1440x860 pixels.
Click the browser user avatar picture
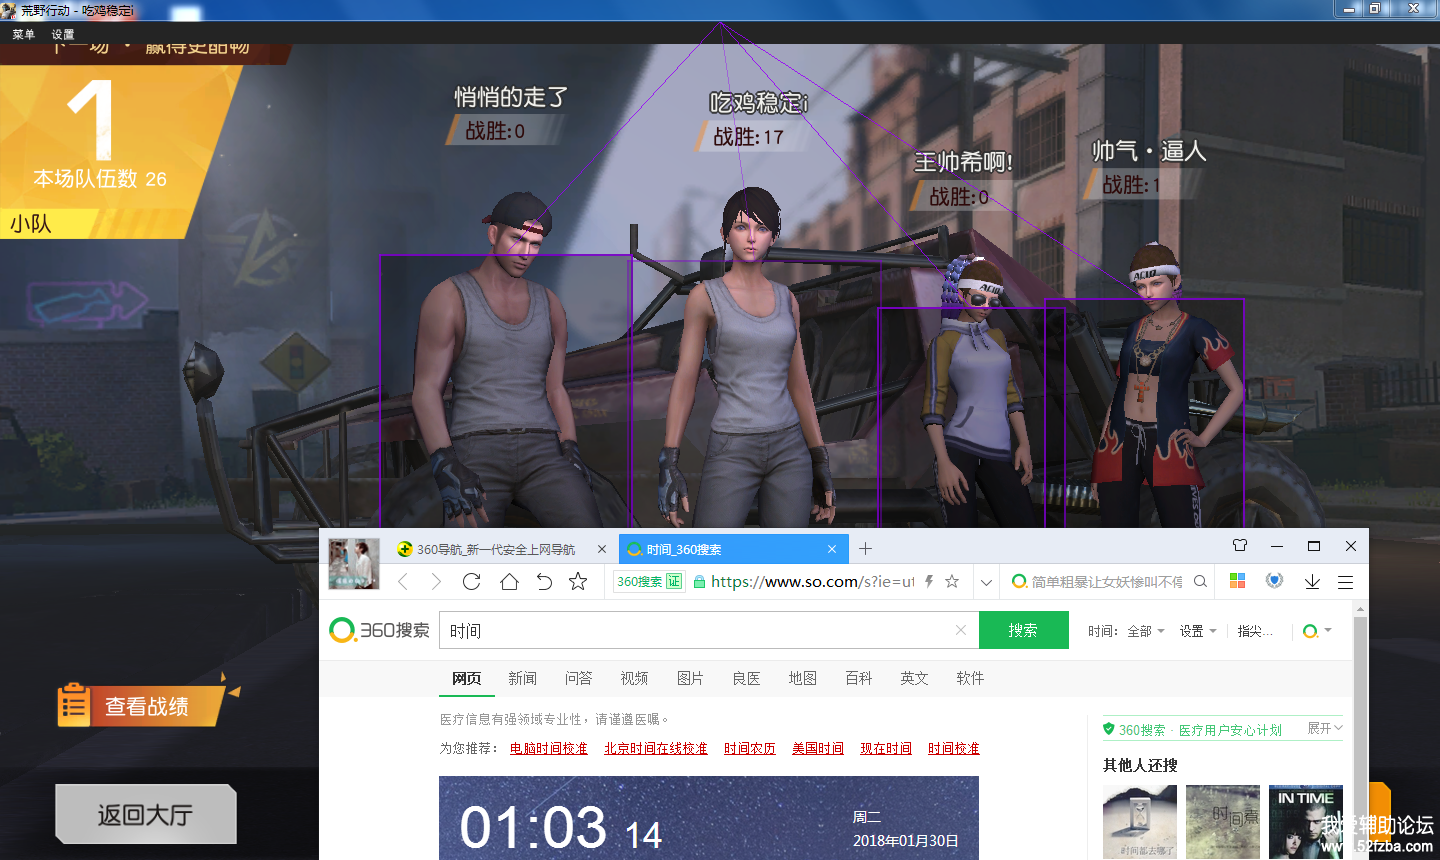tap(354, 563)
